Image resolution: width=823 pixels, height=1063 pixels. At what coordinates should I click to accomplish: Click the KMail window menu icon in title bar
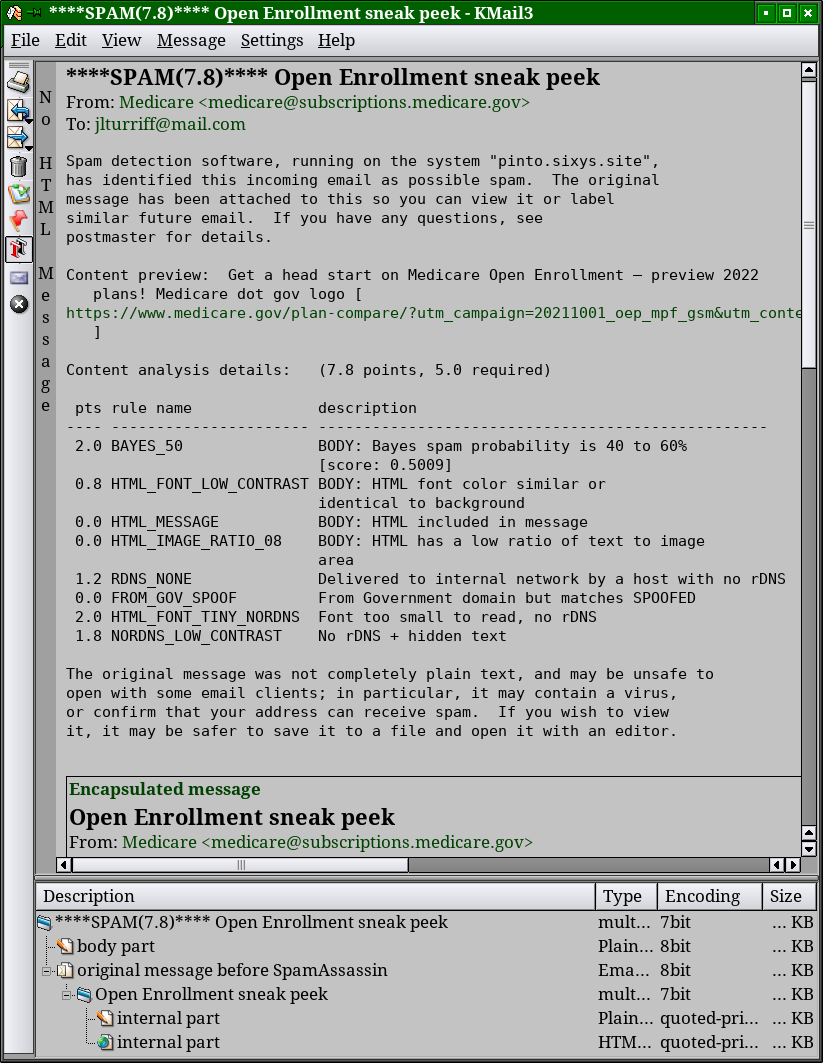[14, 13]
